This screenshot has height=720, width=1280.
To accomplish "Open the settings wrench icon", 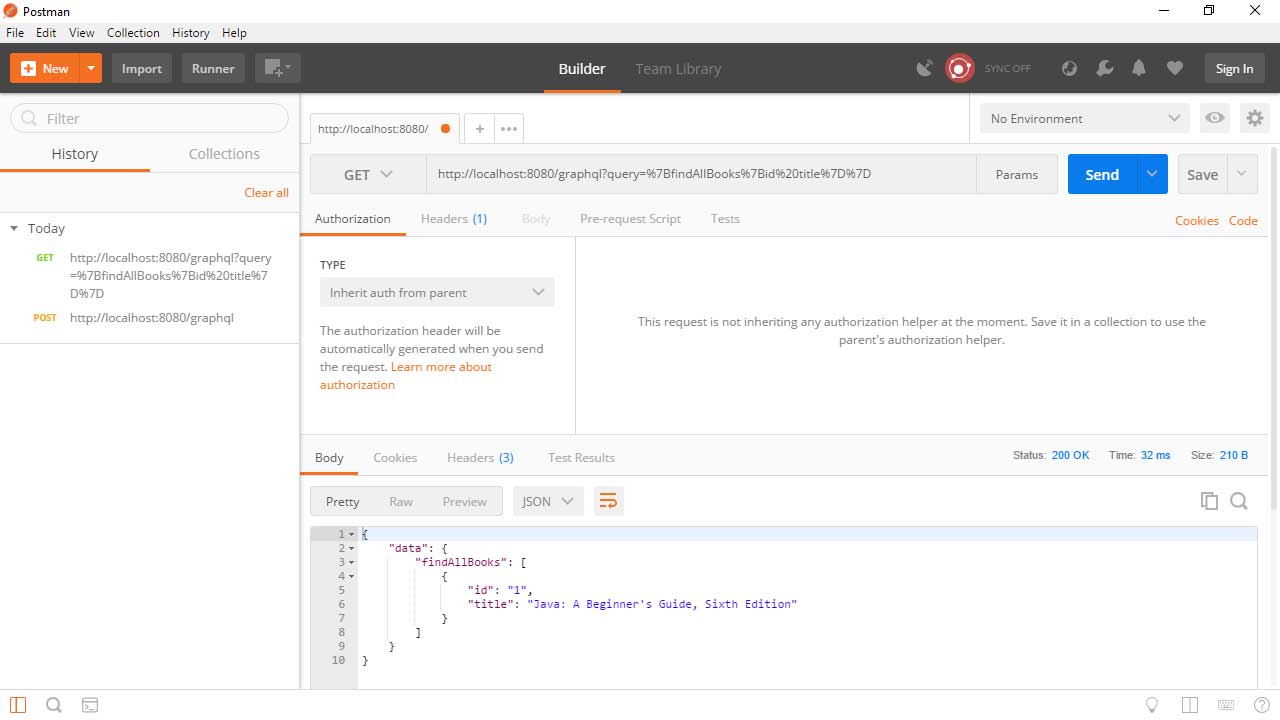I will tap(1104, 68).
